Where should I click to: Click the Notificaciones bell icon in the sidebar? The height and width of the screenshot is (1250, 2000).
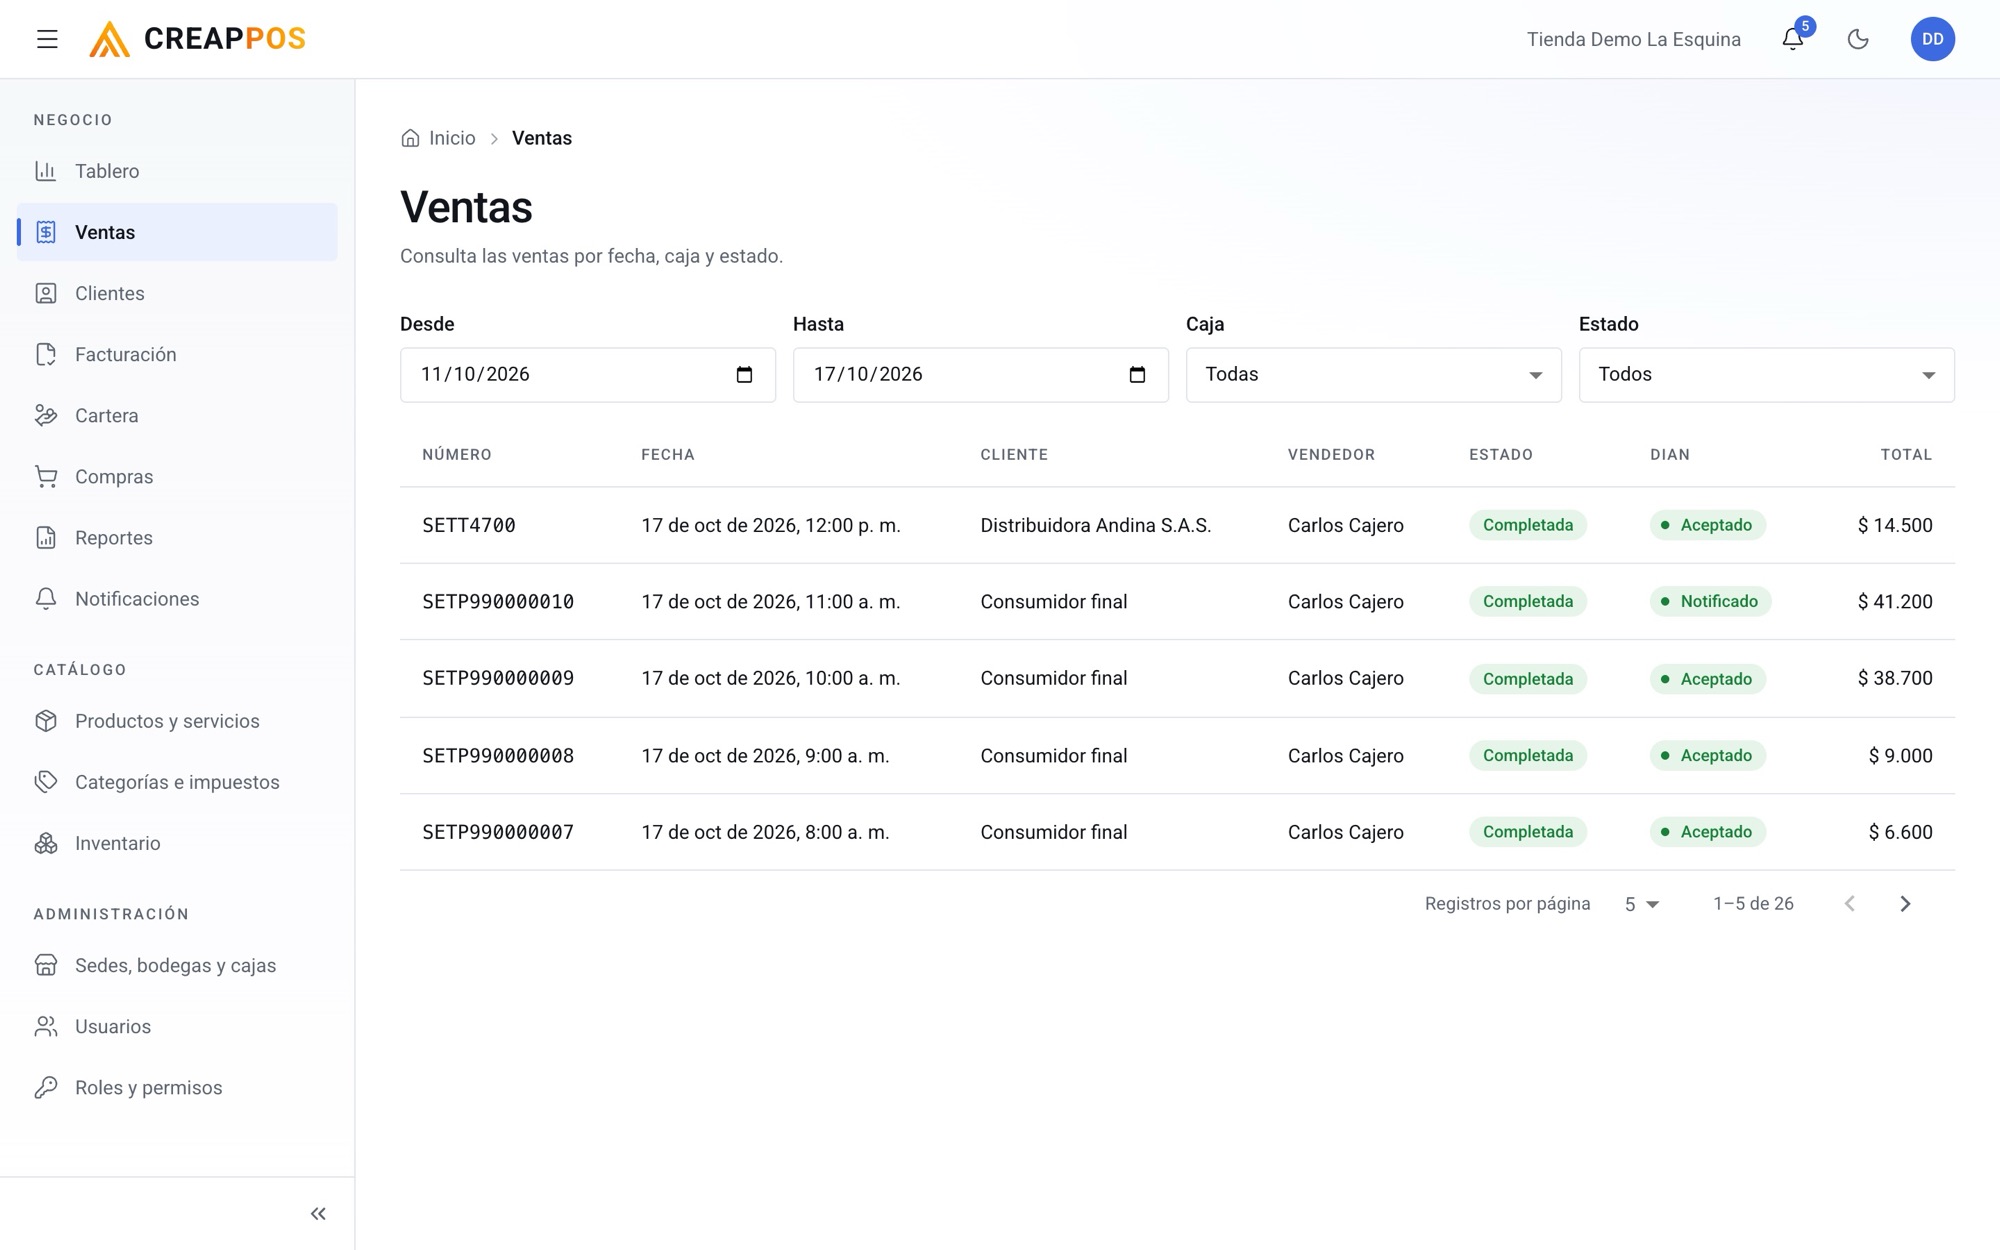[x=46, y=598]
